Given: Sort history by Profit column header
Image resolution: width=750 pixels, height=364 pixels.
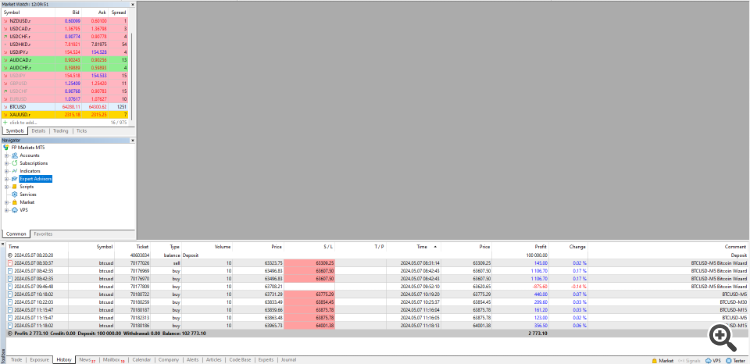Looking at the screenshot, I should pos(520,246).
